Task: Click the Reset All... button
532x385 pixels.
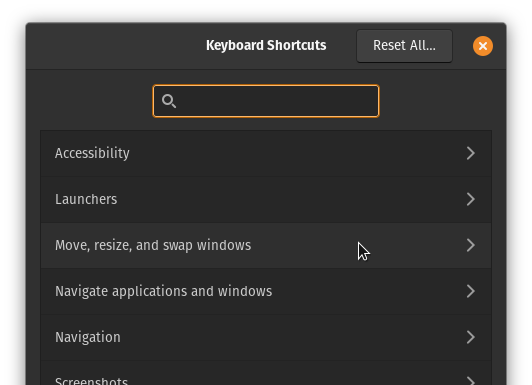Action: [x=404, y=46]
